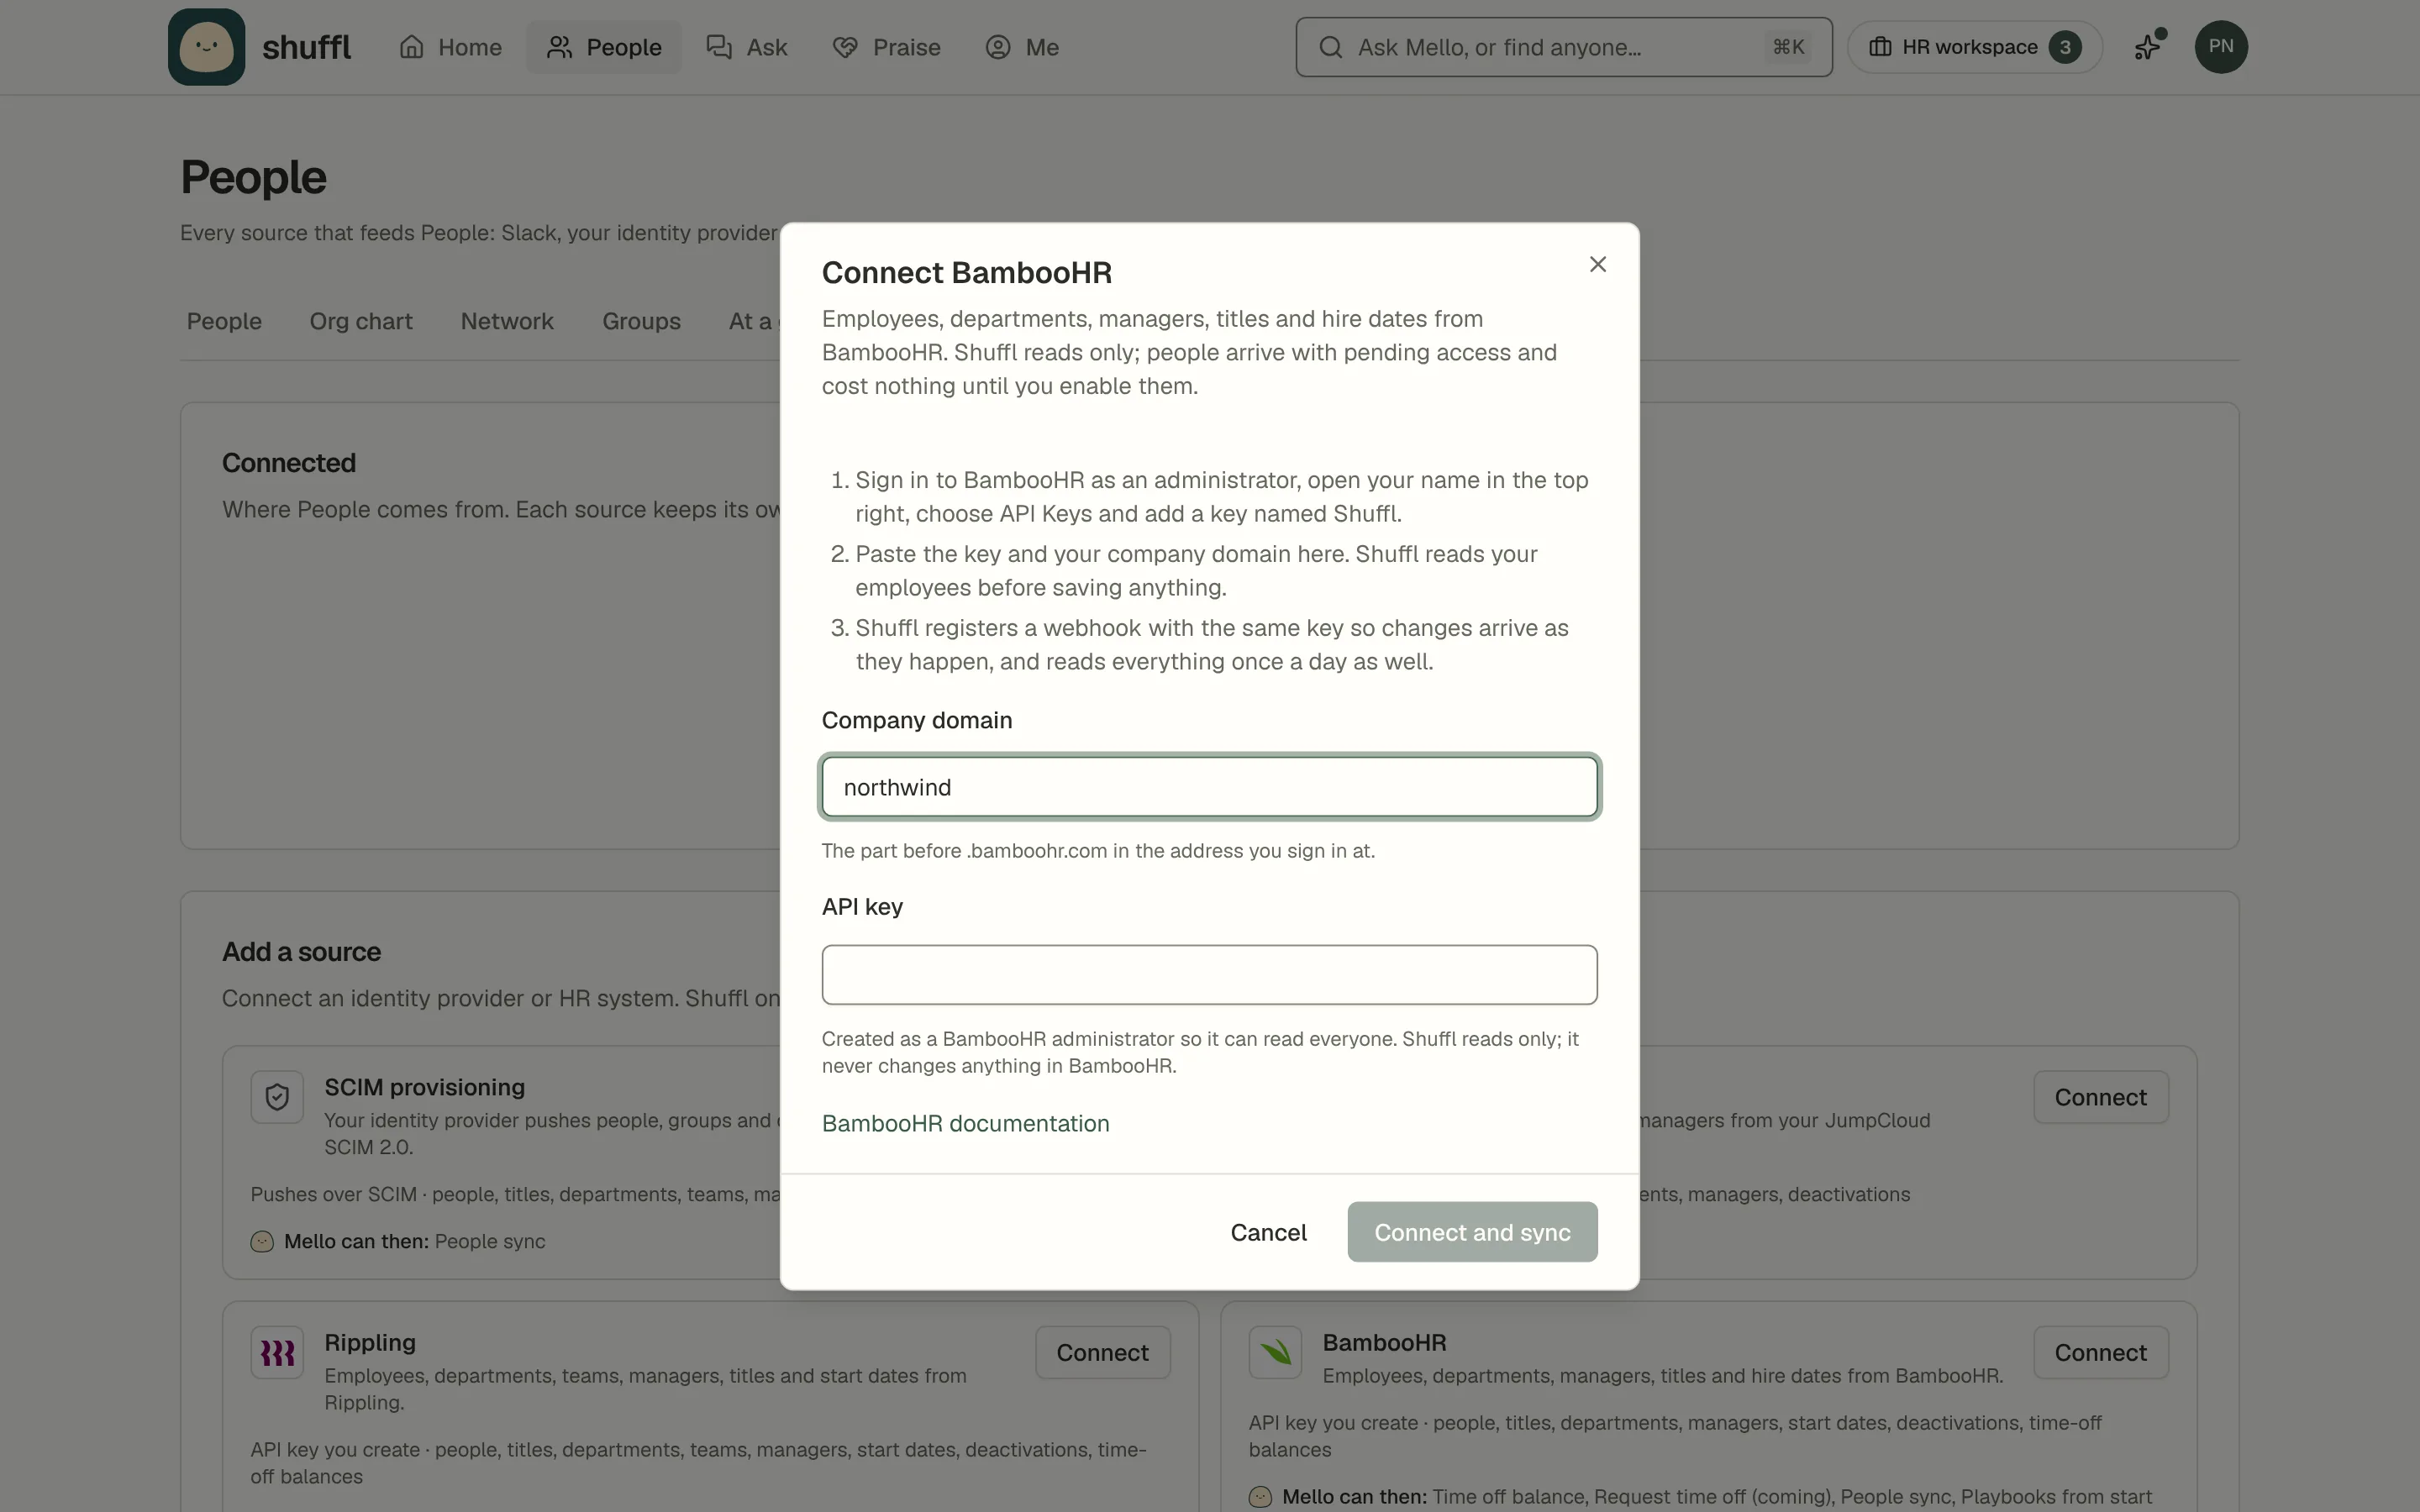Go to the Home nav item
This screenshot has width=2420, height=1512.
(x=450, y=47)
